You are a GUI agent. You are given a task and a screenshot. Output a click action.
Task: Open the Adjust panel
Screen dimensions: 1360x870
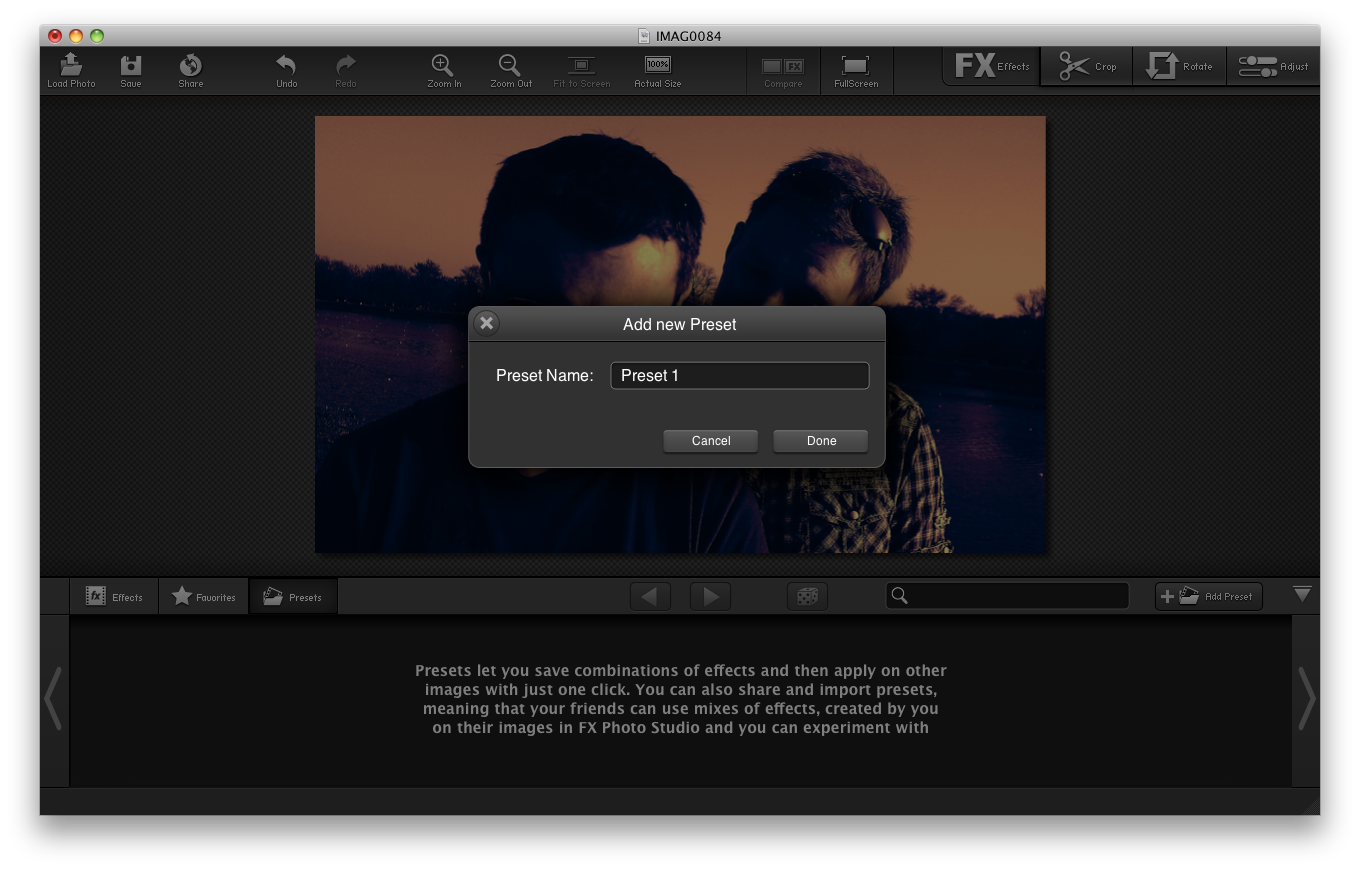(x=1273, y=65)
